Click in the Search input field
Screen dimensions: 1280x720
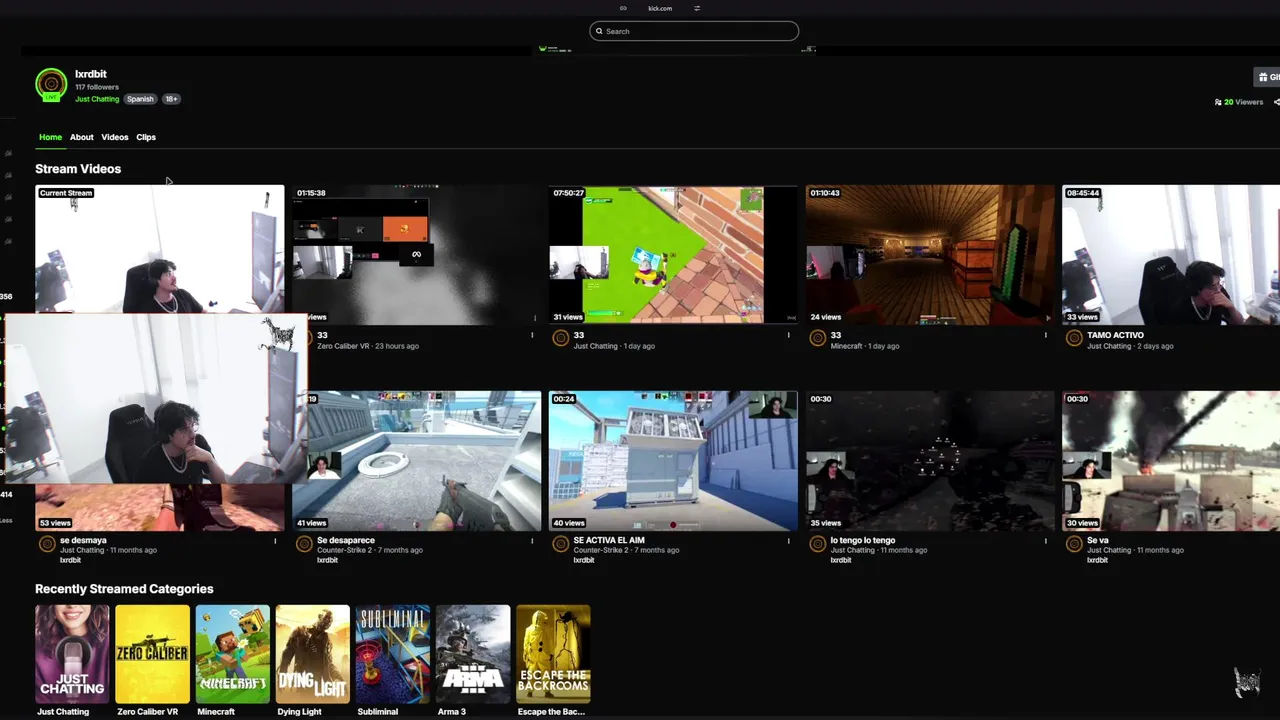click(x=694, y=31)
